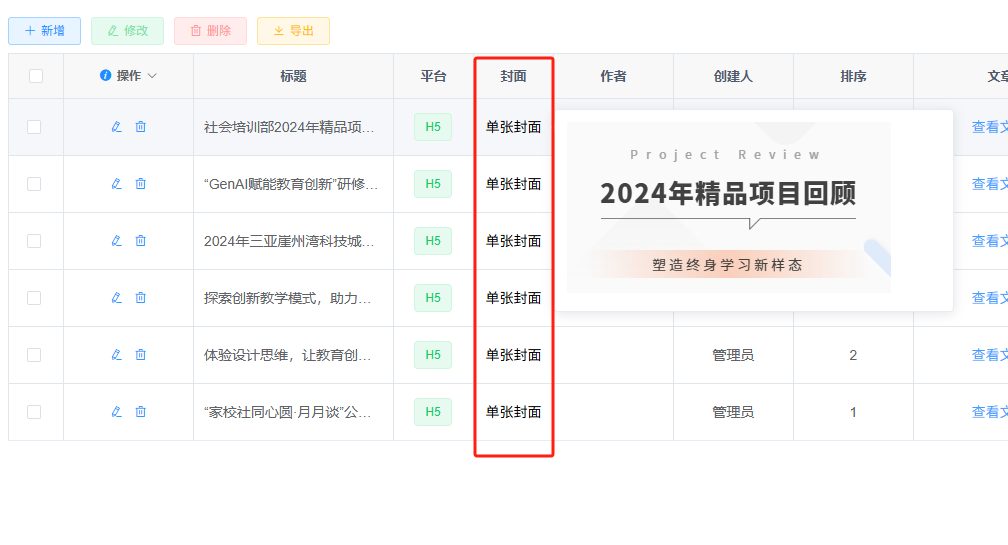1008x545 pixels.
Task: Click H5 tag in 2024年三亚崖州湾科技城 row
Action: point(433,241)
